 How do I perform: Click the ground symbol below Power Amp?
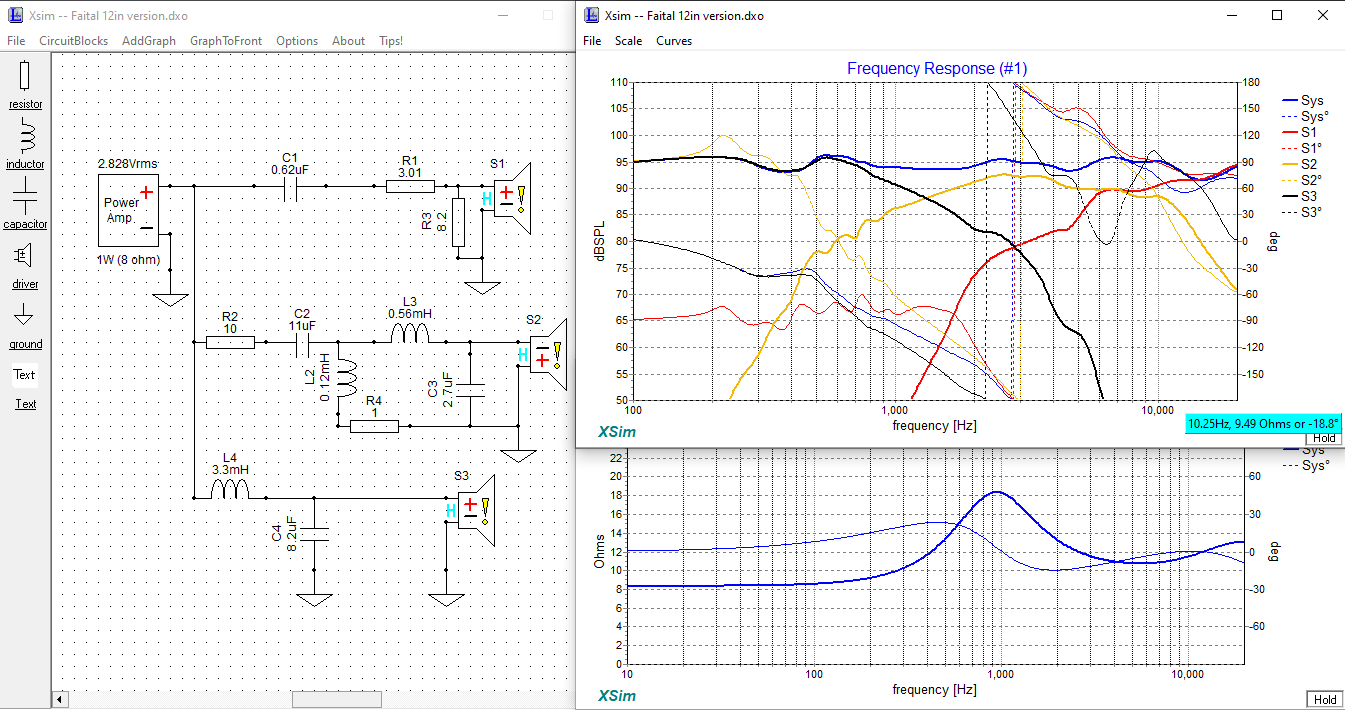tap(170, 299)
